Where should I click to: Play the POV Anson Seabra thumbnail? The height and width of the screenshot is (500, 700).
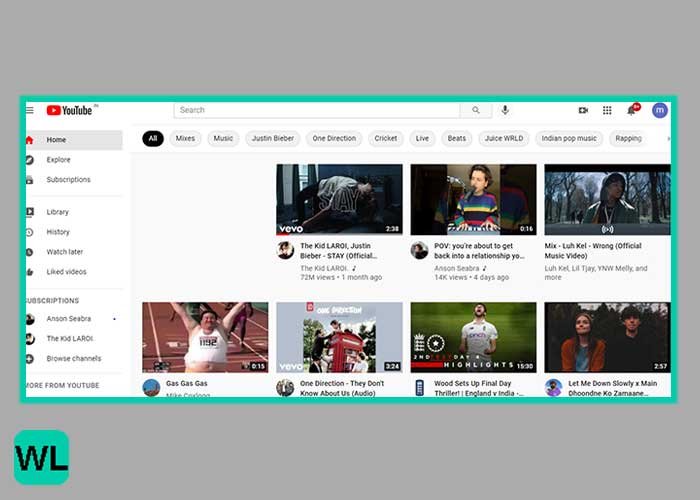coord(474,200)
